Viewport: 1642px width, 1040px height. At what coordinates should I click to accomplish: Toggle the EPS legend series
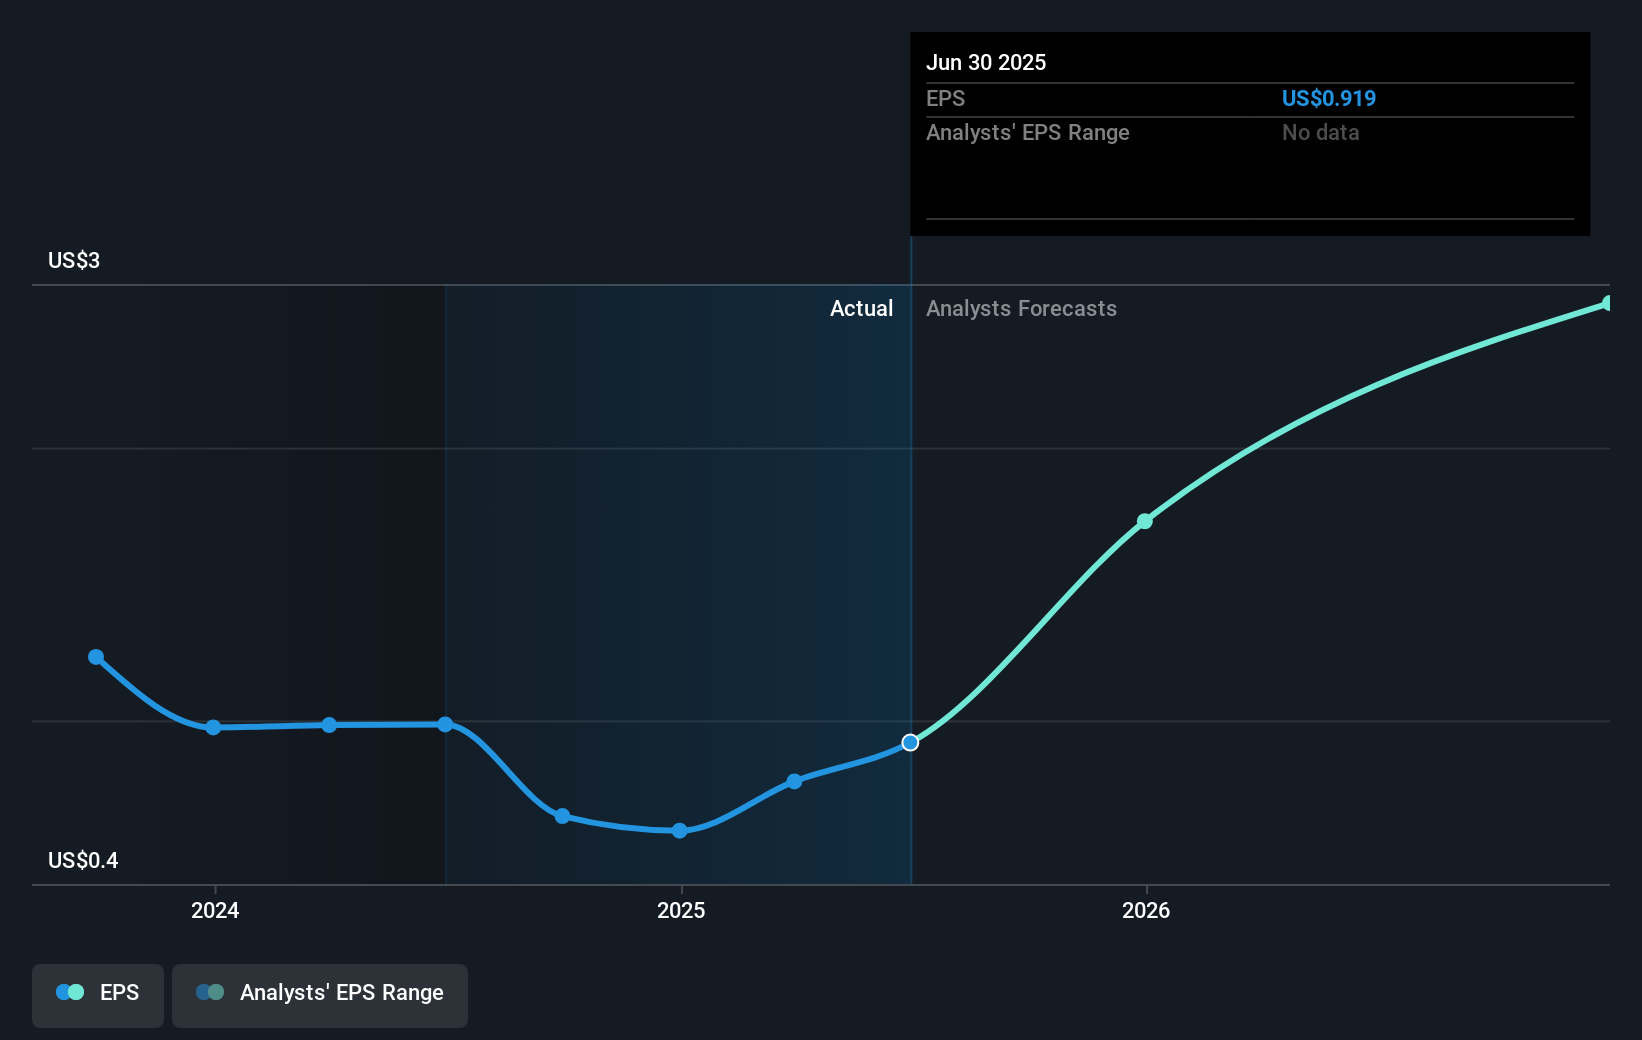tap(98, 995)
